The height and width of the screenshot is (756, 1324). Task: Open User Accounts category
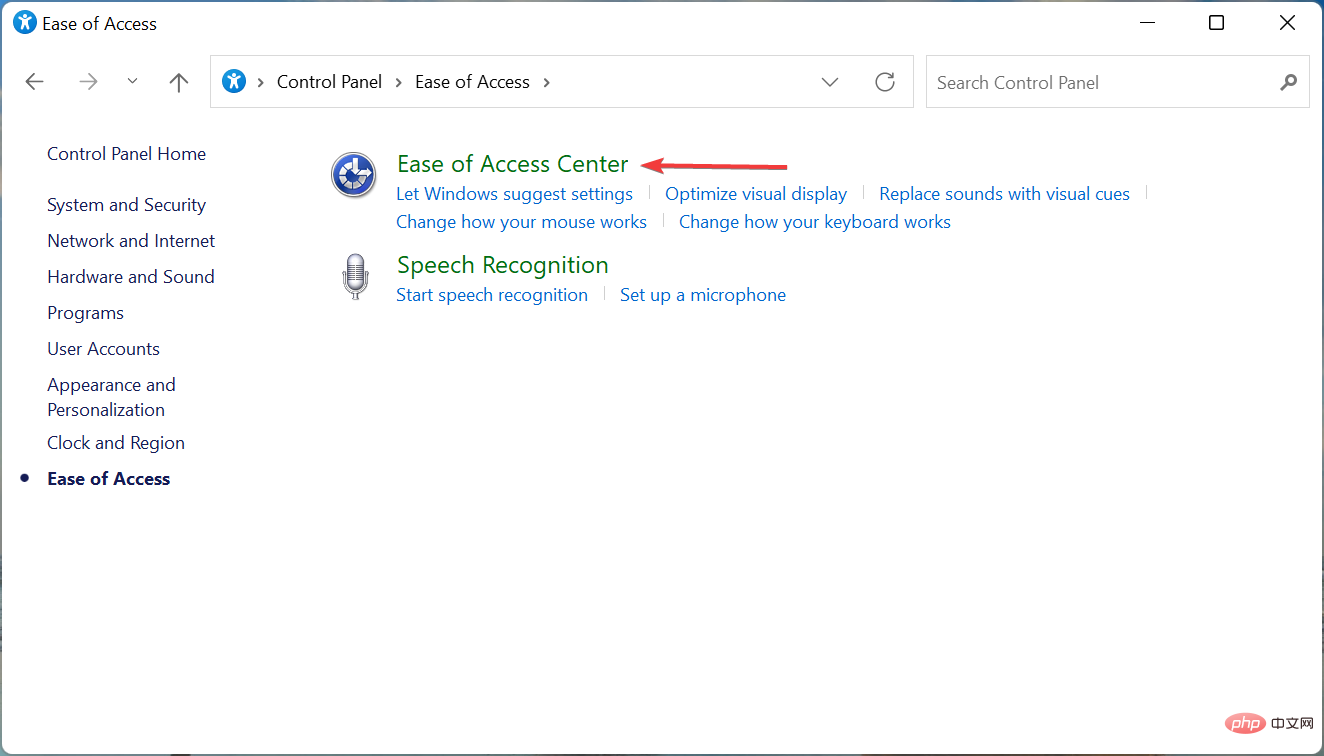pos(103,349)
